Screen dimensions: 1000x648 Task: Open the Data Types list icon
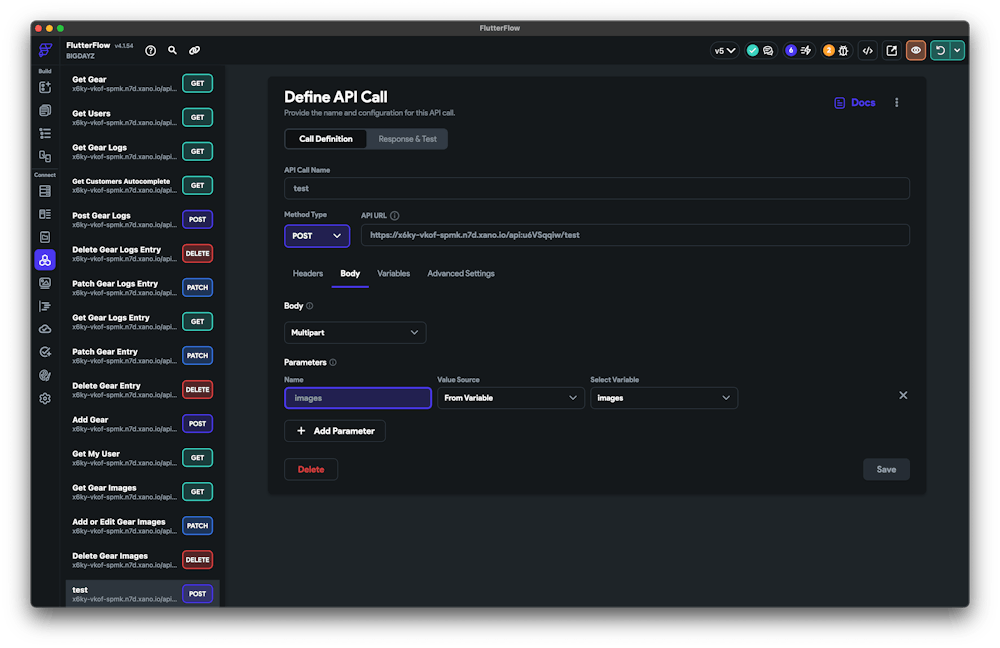coord(45,214)
